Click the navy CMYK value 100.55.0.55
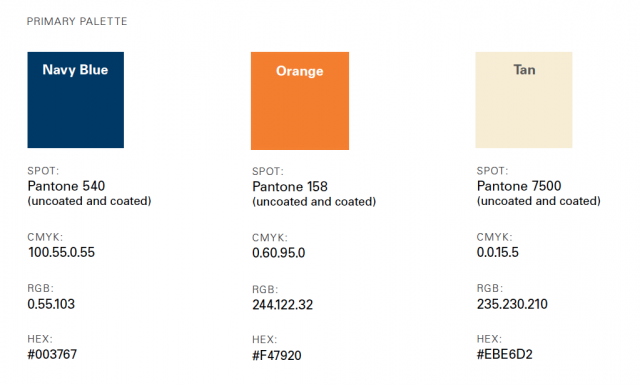This screenshot has height=385, width=640. [61, 252]
